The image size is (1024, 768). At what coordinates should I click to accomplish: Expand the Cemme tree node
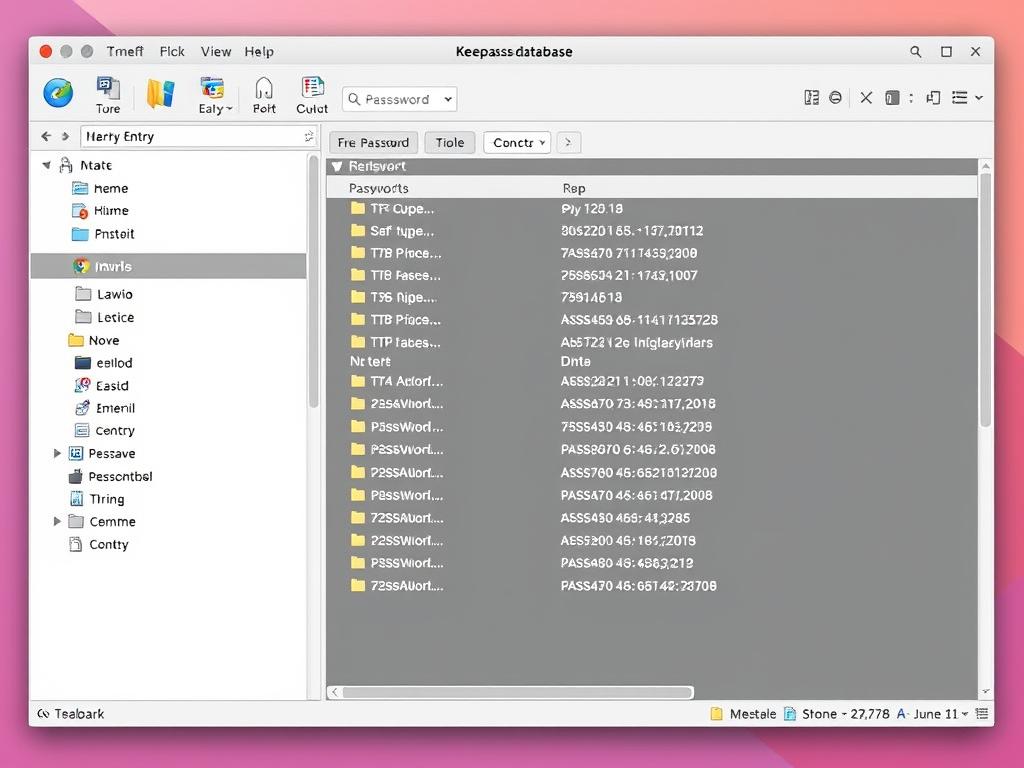click(57, 521)
